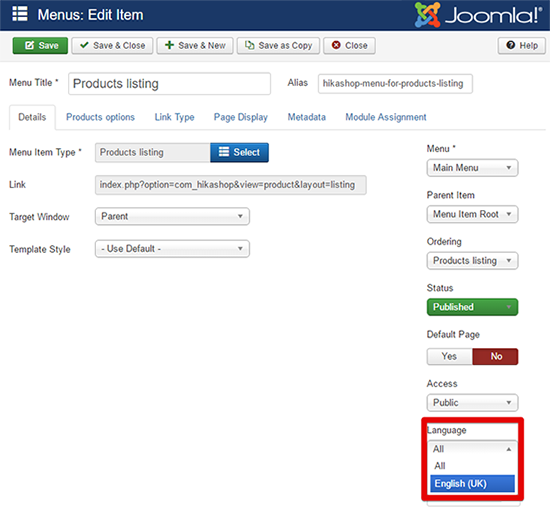Click the Joomla logo
Viewport: 550px width, 517px height.
point(478,15)
